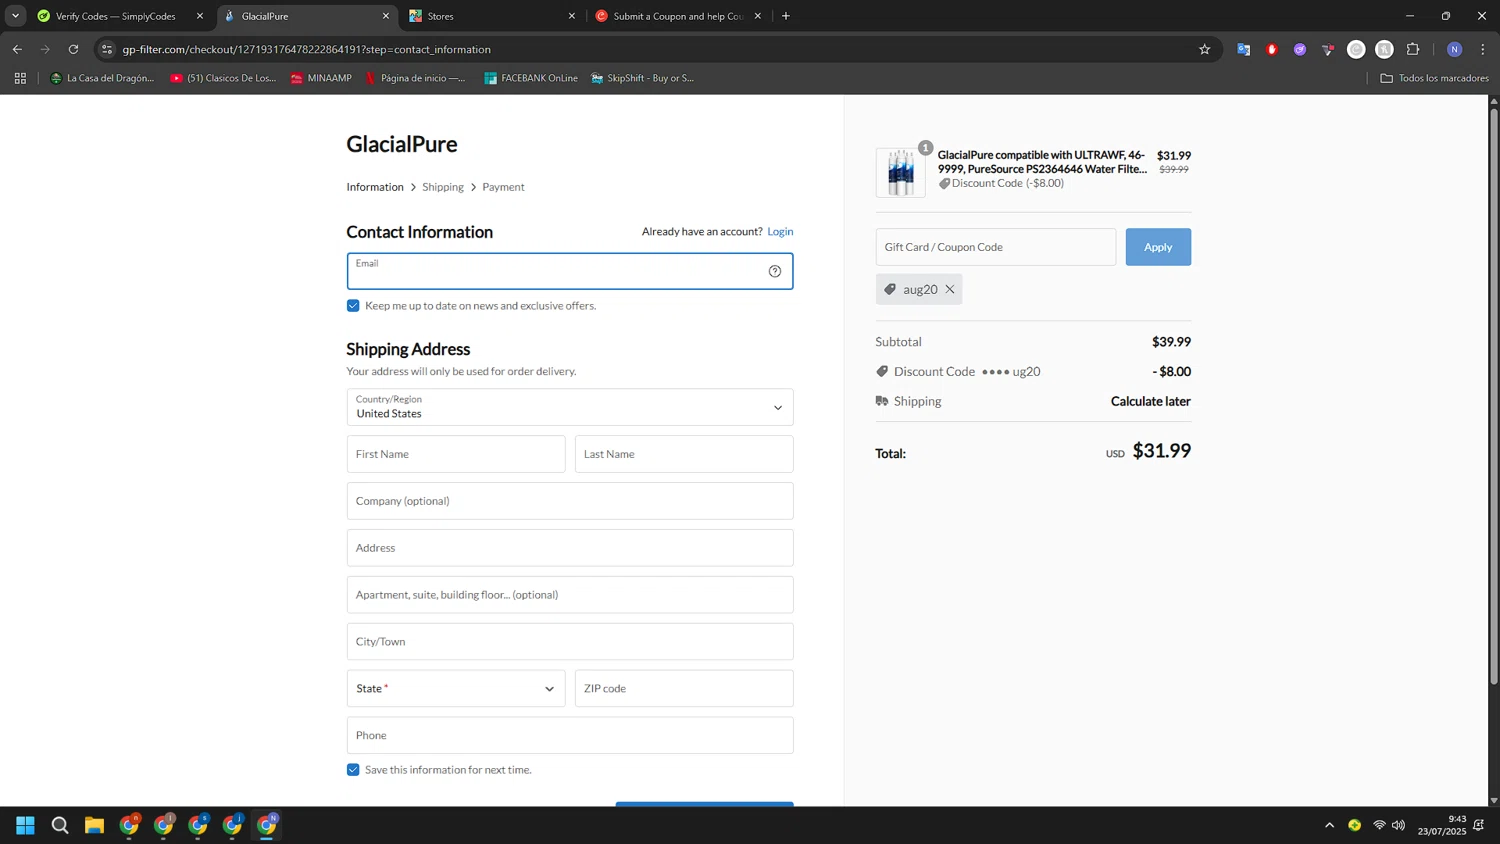Close the Verify Codes SimplyCodes tab
1500x844 pixels.
tap(200, 16)
